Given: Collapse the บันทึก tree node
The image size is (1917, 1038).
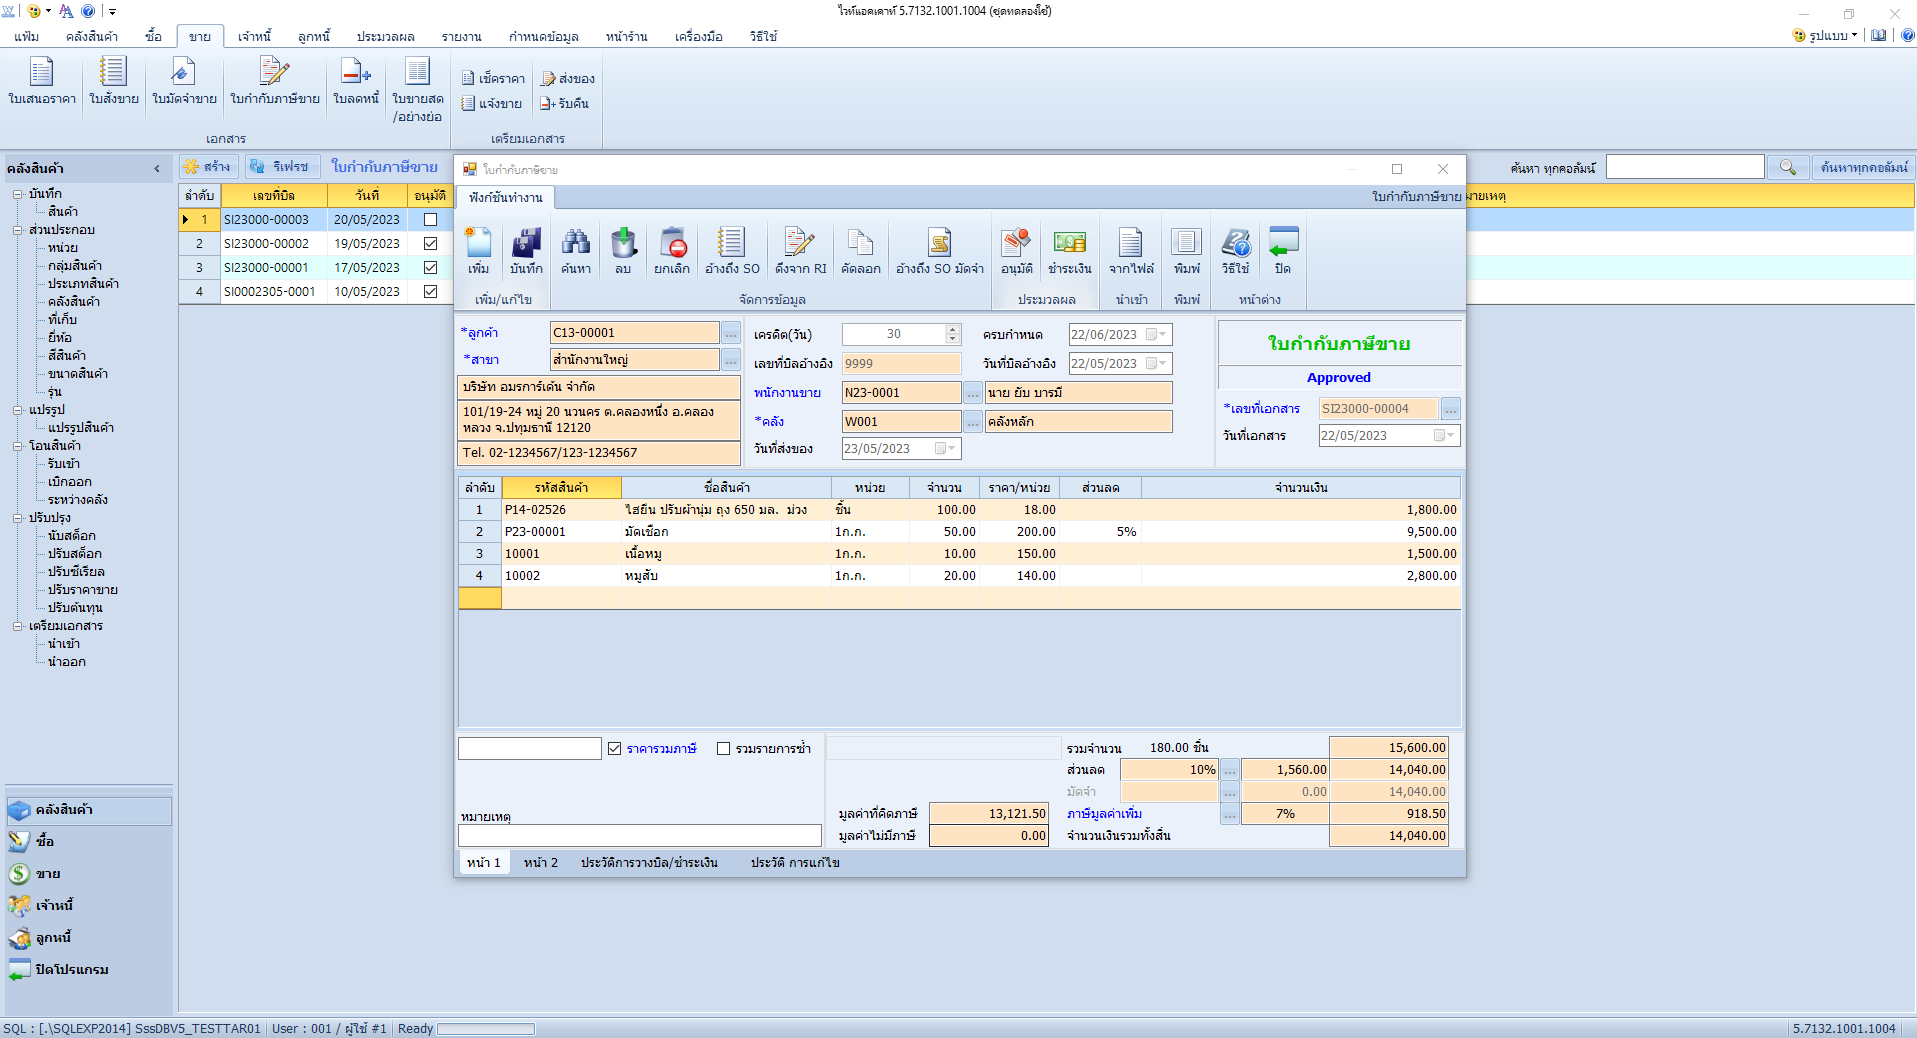Looking at the screenshot, I should click(x=17, y=194).
